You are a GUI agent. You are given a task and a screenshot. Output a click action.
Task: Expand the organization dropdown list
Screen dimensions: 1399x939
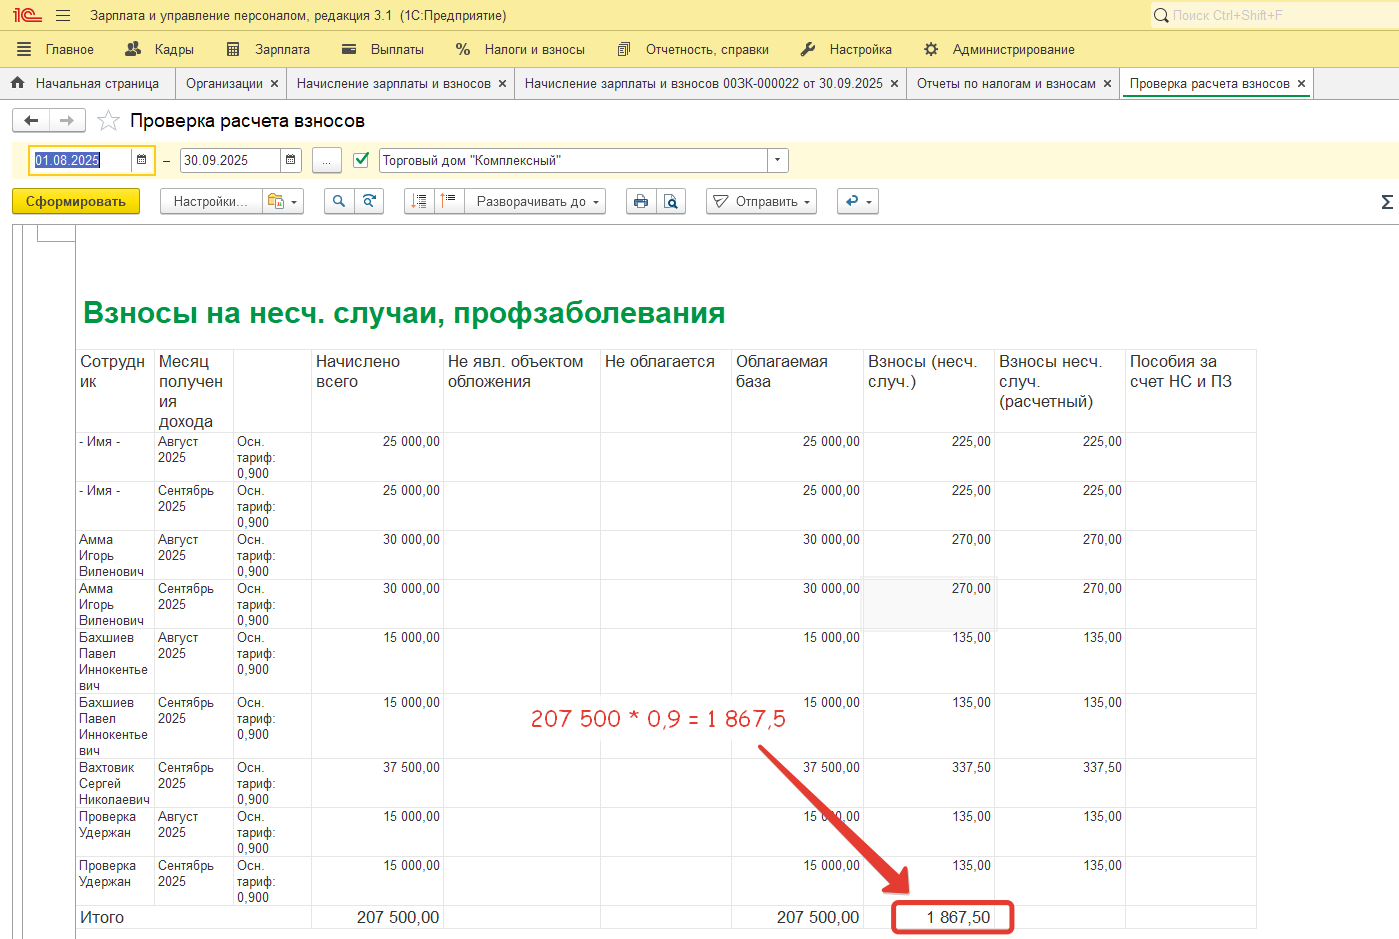pos(777,160)
